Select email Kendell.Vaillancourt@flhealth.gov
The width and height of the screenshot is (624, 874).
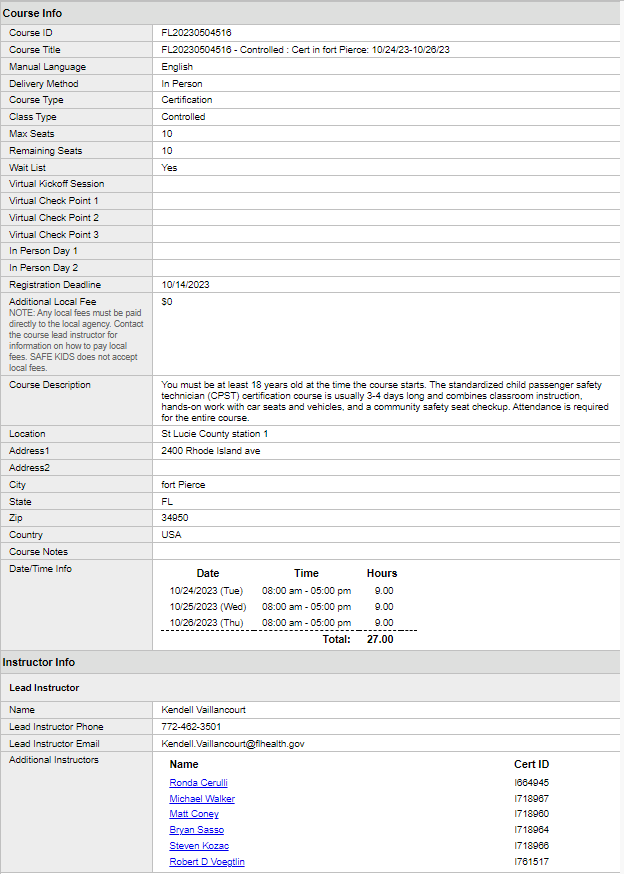[x=233, y=744]
